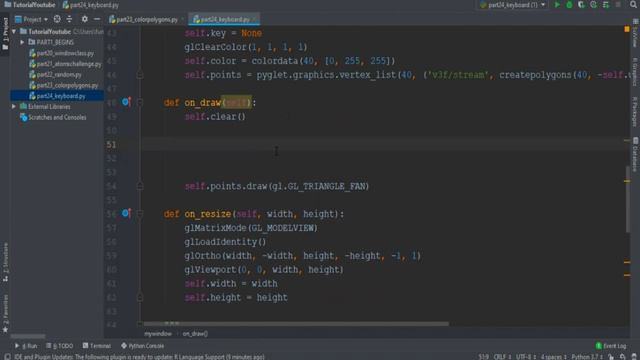Click the IDE and Plugin Updates status message

coord(139,357)
